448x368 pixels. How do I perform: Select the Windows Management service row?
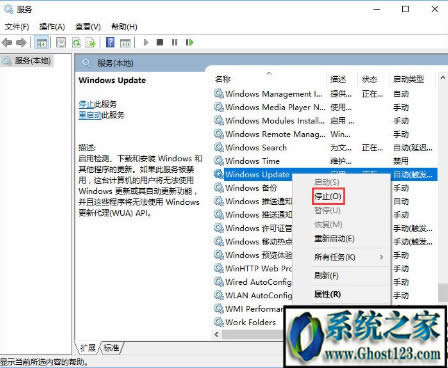point(325,94)
